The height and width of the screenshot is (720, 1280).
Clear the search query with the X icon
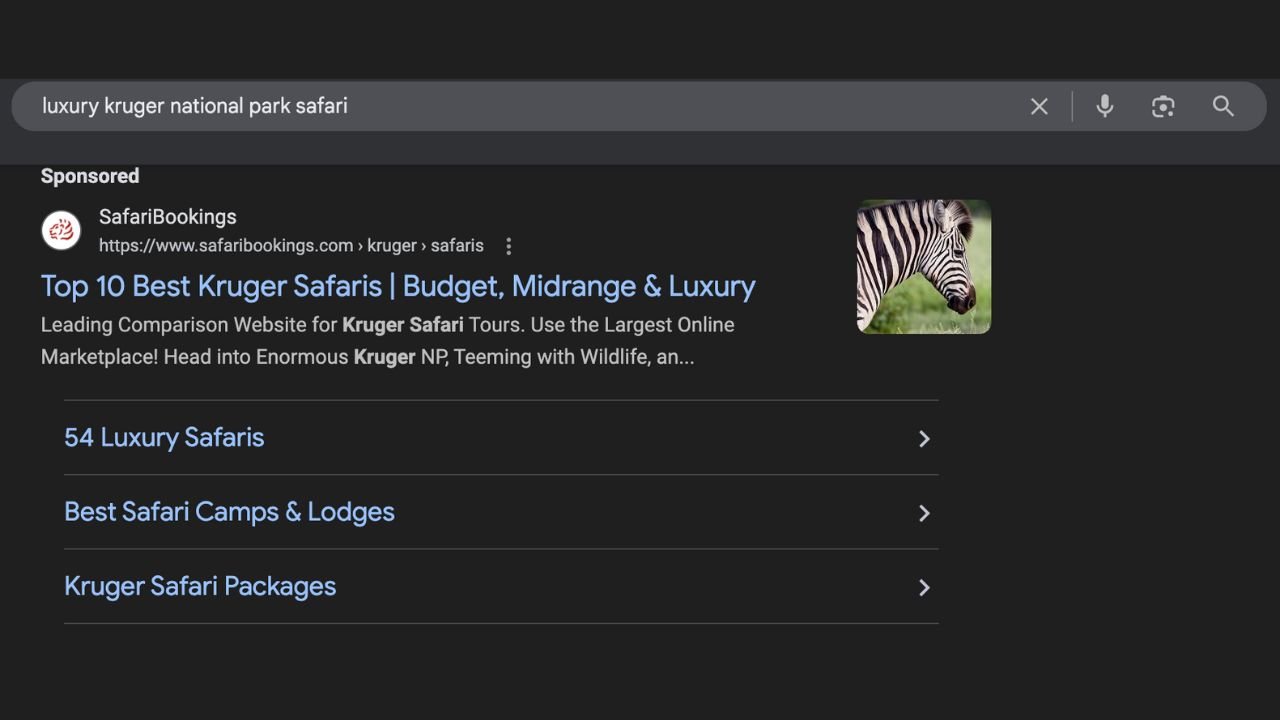point(1039,106)
